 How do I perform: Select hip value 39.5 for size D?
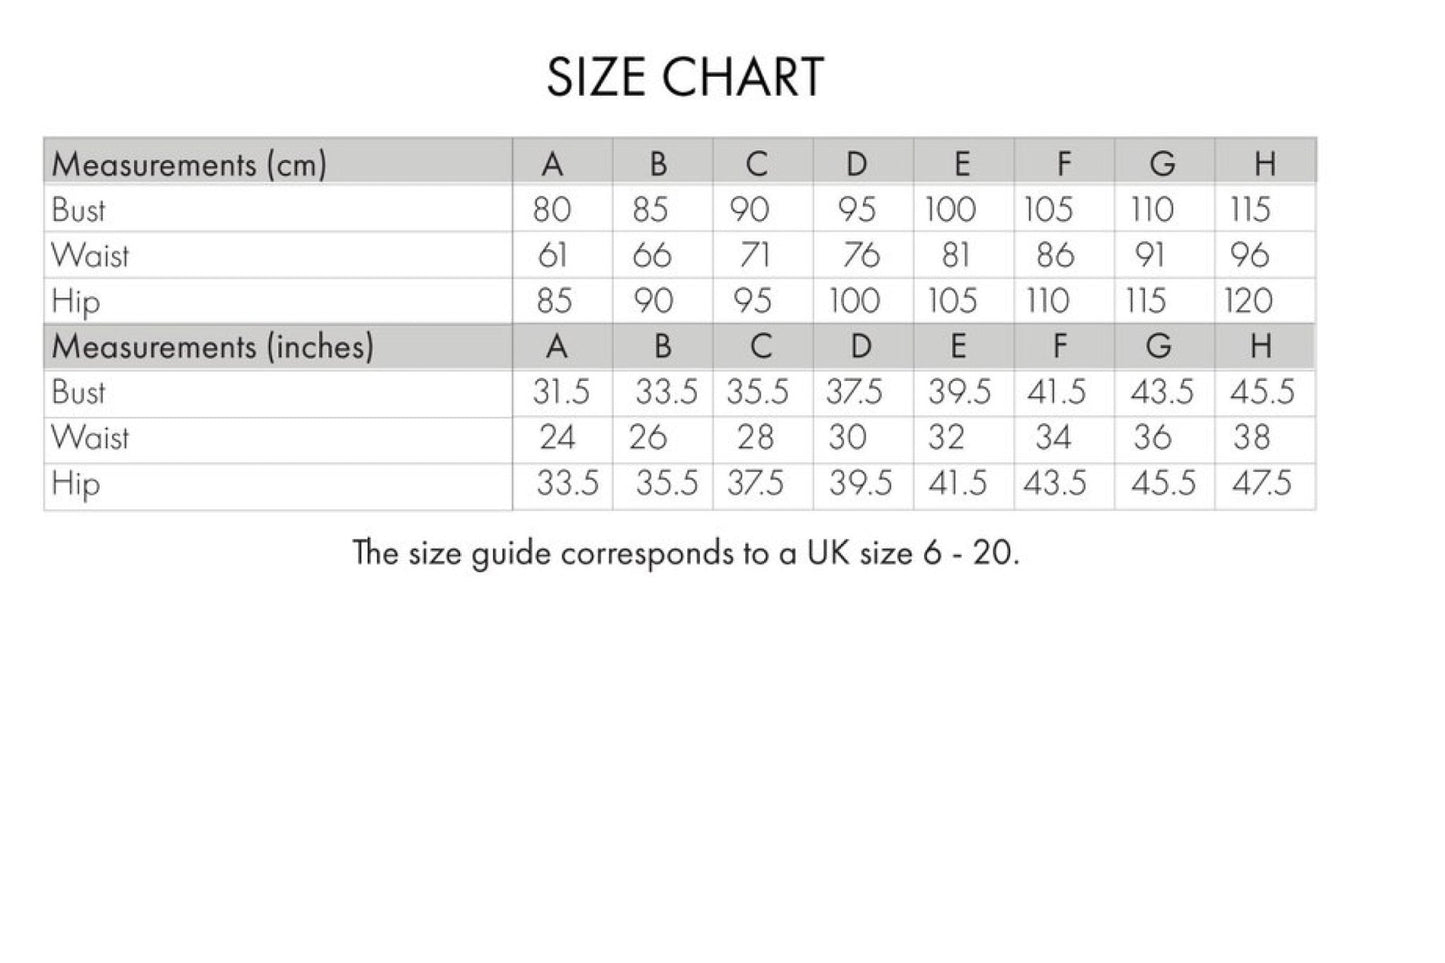(x=860, y=484)
